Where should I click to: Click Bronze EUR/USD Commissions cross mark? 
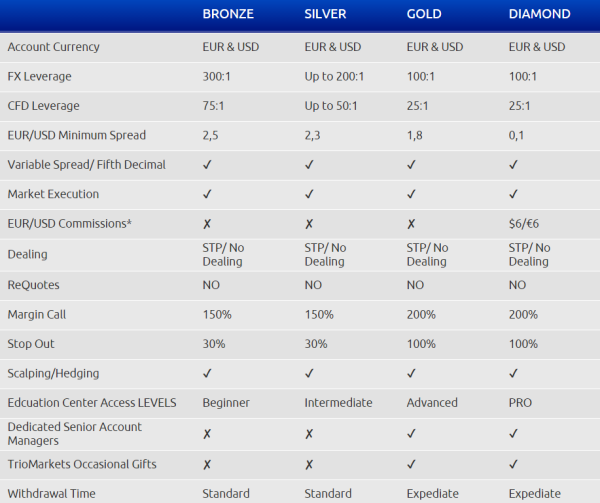tap(207, 224)
